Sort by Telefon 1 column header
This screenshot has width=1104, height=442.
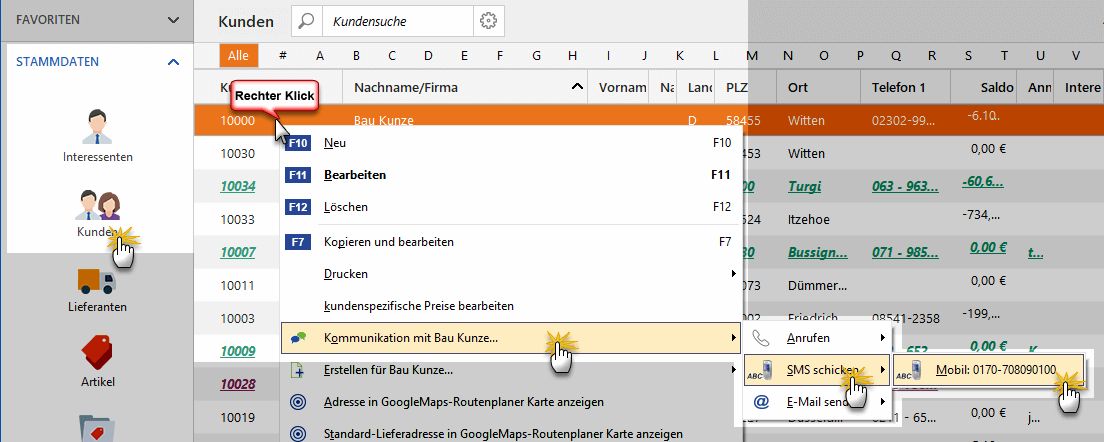pyautogui.click(x=905, y=87)
